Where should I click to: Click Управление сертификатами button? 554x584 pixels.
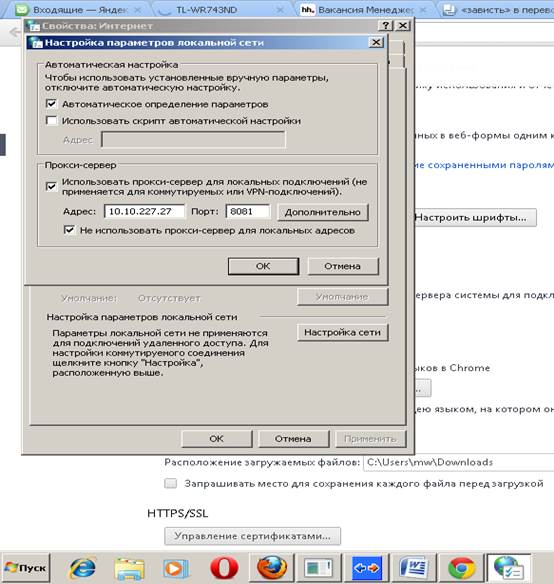[x=253, y=536]
